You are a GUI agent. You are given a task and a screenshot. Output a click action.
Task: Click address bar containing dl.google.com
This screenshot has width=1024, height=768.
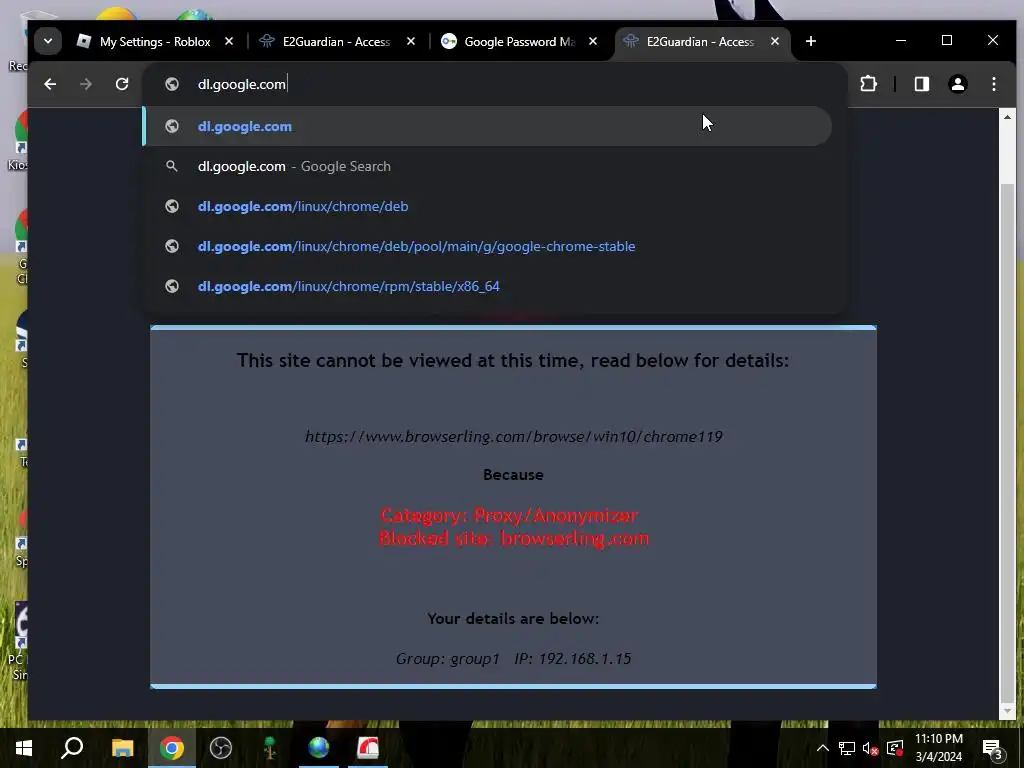[495, 84]
